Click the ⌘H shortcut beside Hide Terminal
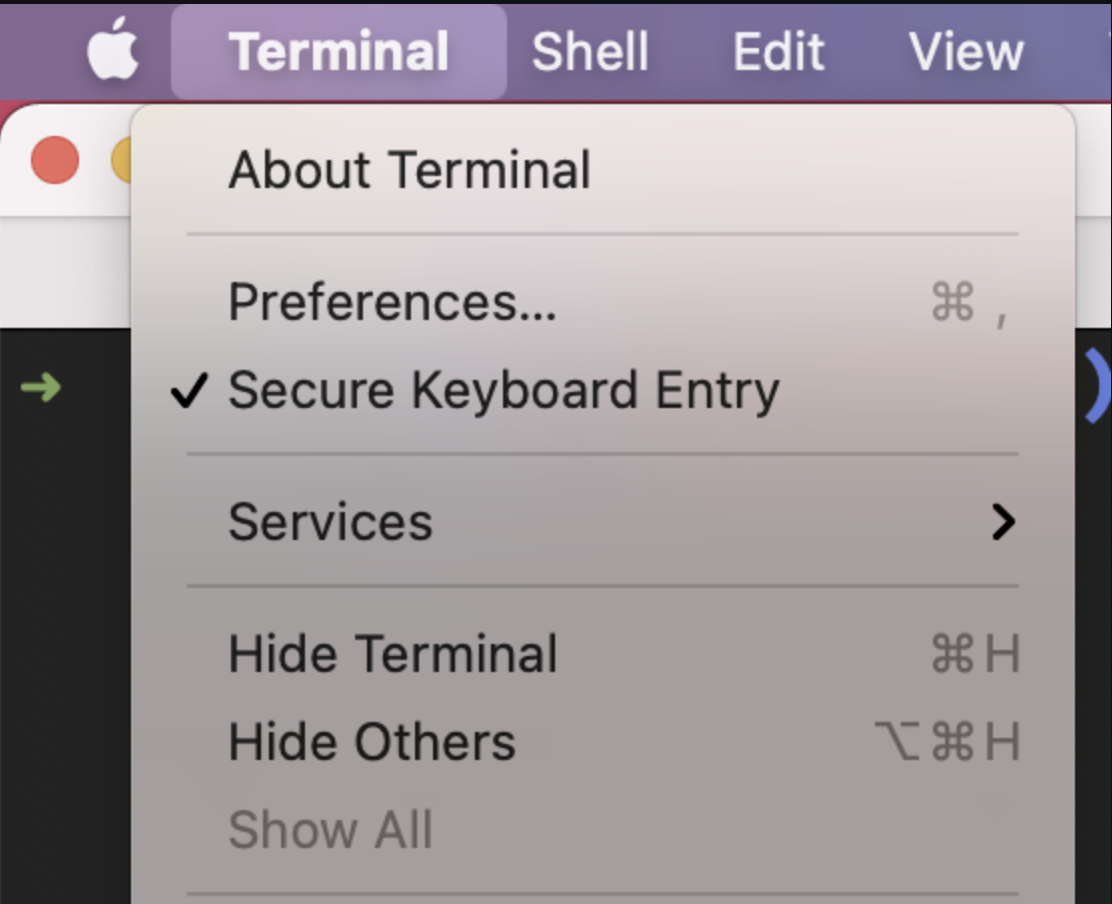This screenshot has width=1112, height=904. tap(975, 654)
